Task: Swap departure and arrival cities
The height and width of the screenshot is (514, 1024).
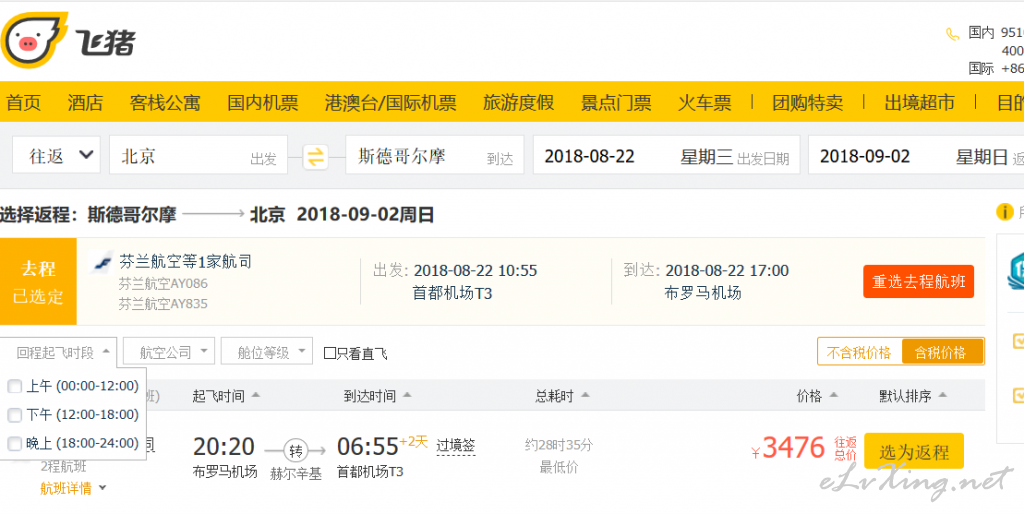Action: click(316, 156)
